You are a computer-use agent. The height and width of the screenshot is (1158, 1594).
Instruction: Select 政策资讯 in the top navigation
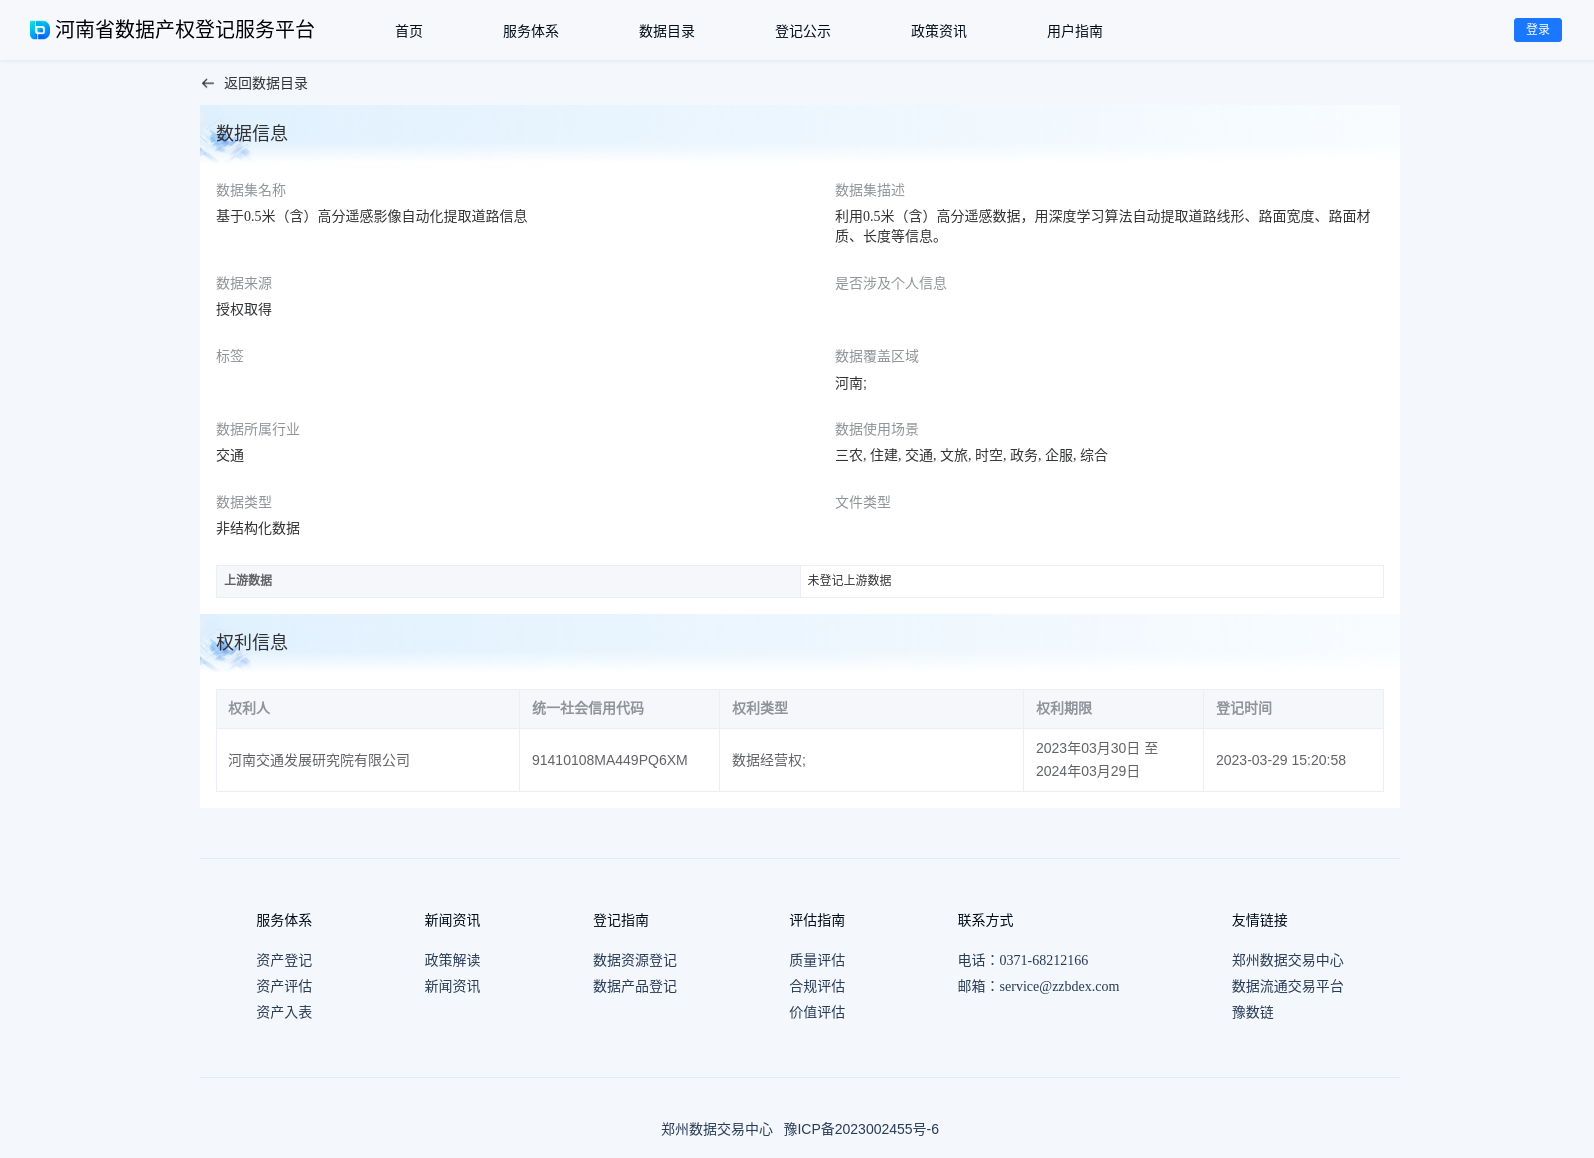pyautogui.click(x=939, y=31)
